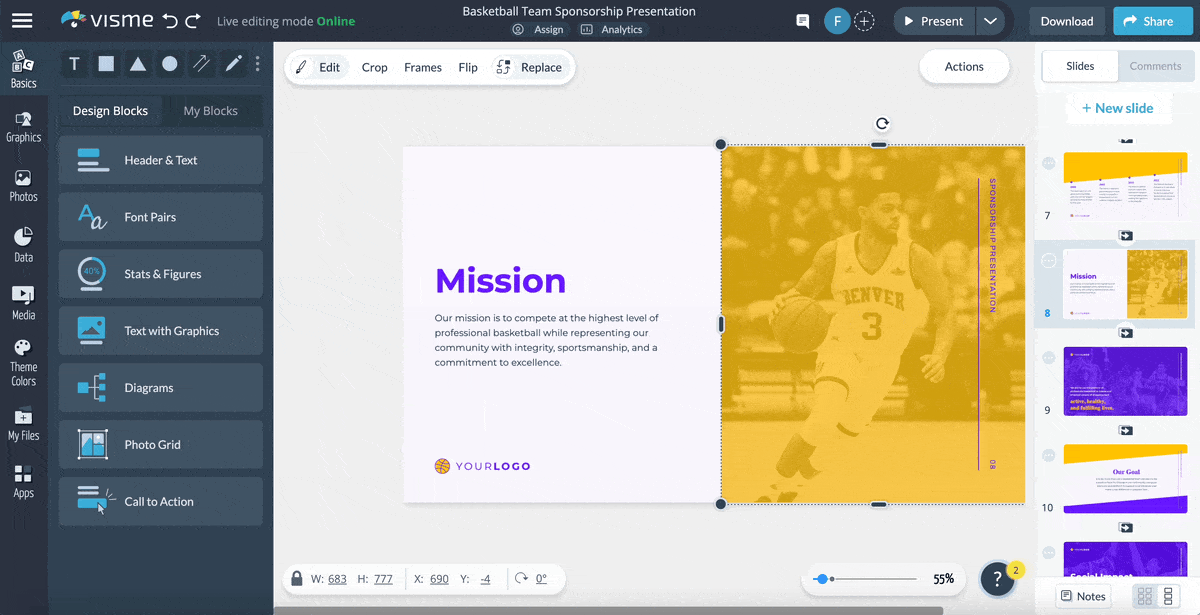The height and width of the screenshot is (615, 1200).
Task: Expand the Present dropdown arrow
Action: point(990,21)
